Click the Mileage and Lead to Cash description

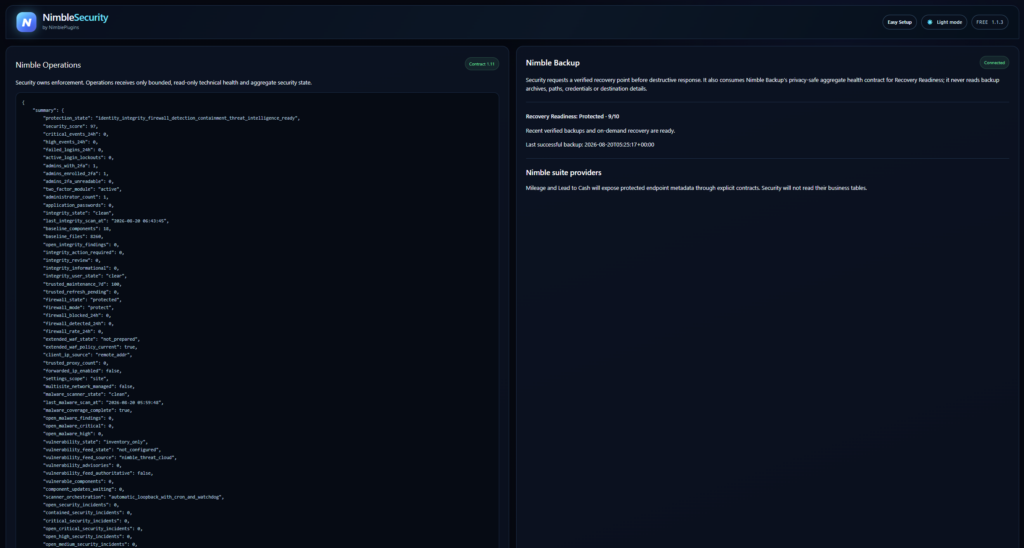point(696,188)
